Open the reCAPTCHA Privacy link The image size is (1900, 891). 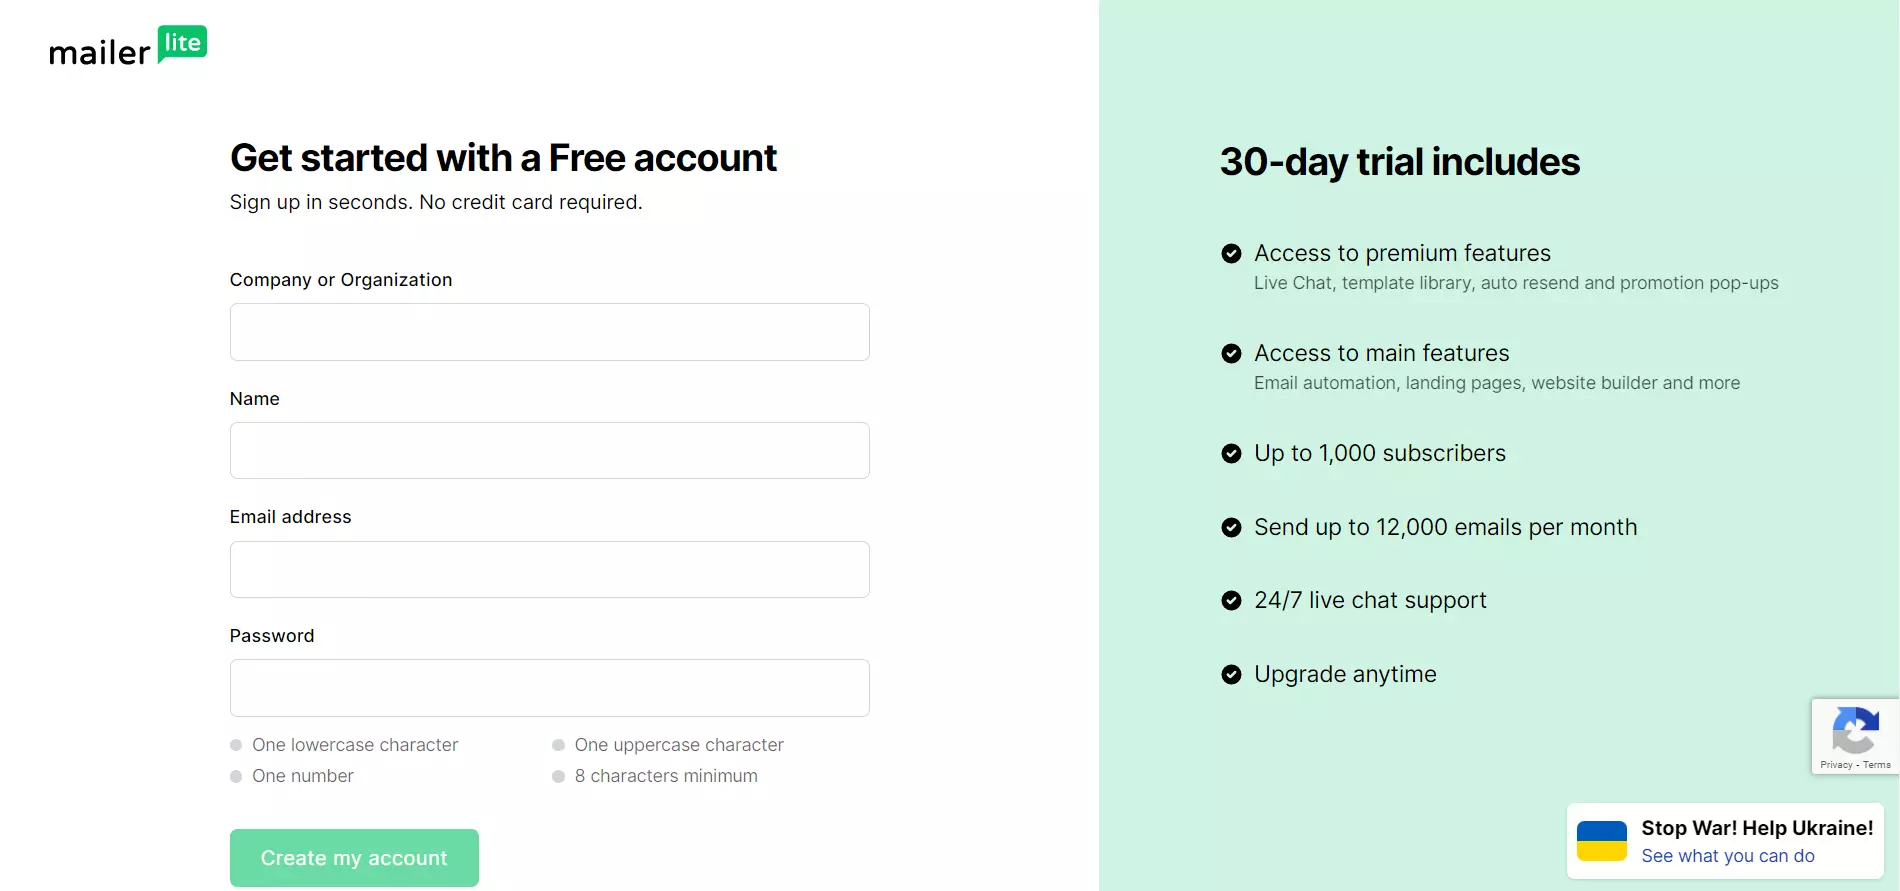[x=1838, y=764]
